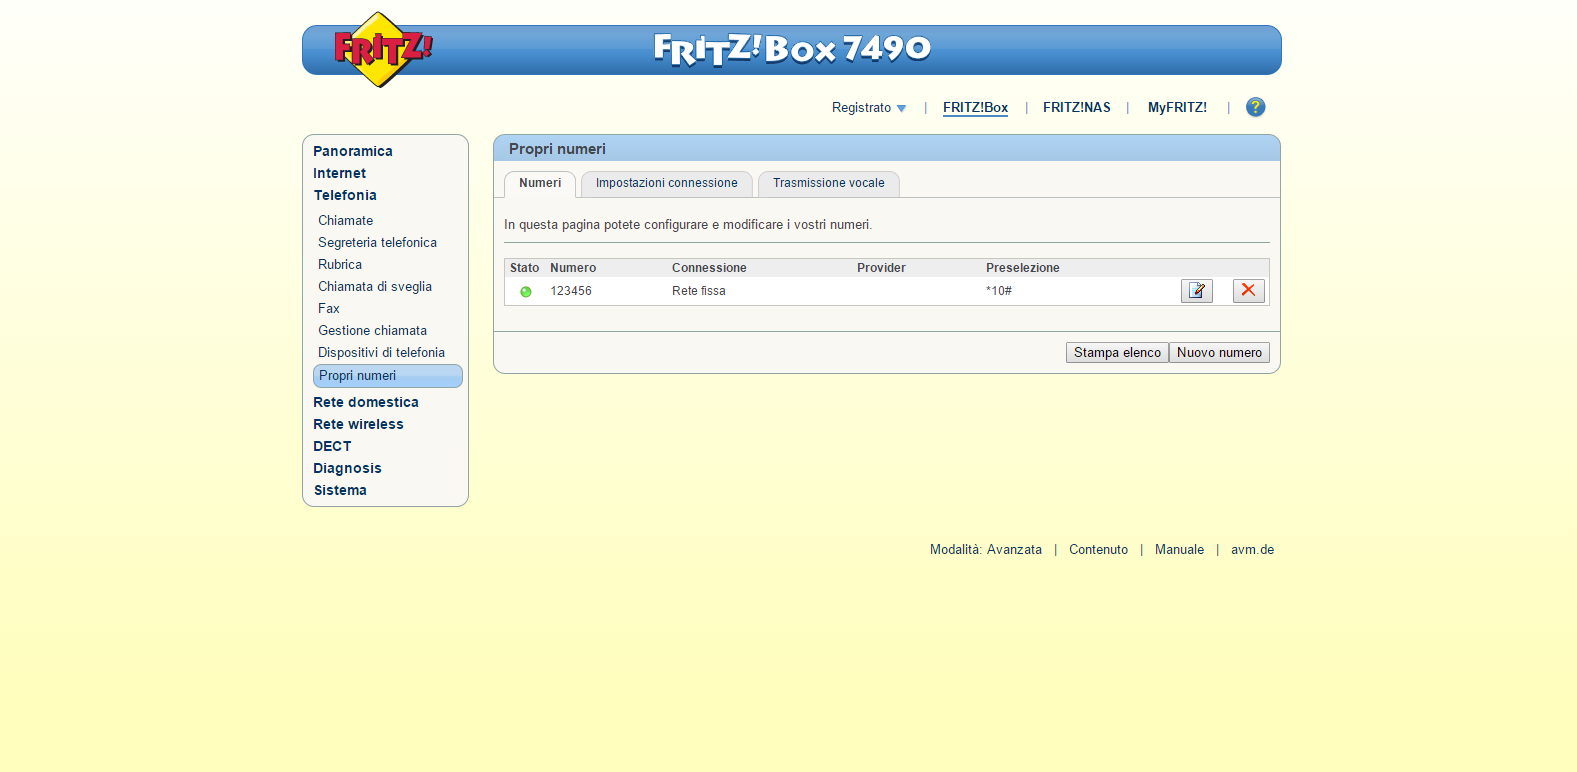The width and height of the screenshot is (1577, 772).
Task: Select Dispositivi di telefonia menu entry
Action: coord(381,353)
